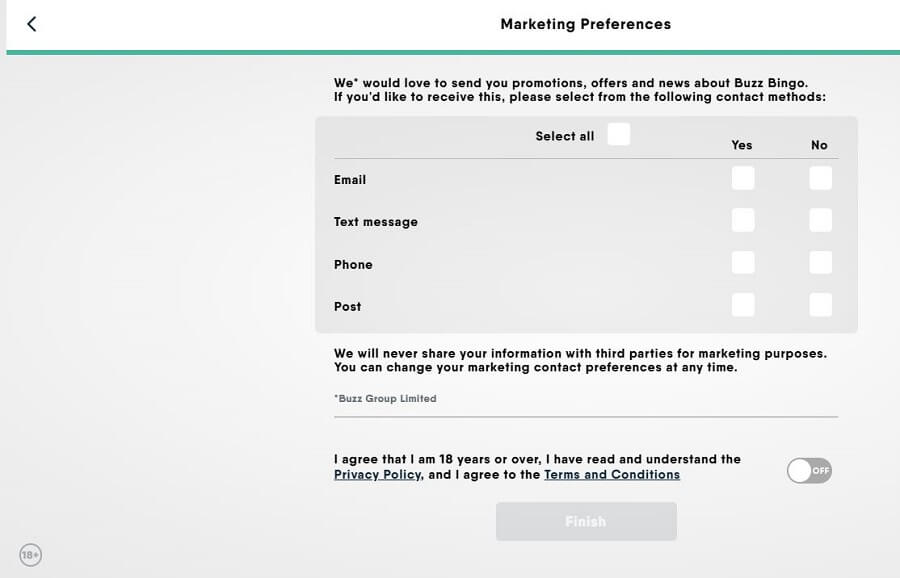
Task: Click the Buzz Group Limited footnote
Action: (385, 398)
